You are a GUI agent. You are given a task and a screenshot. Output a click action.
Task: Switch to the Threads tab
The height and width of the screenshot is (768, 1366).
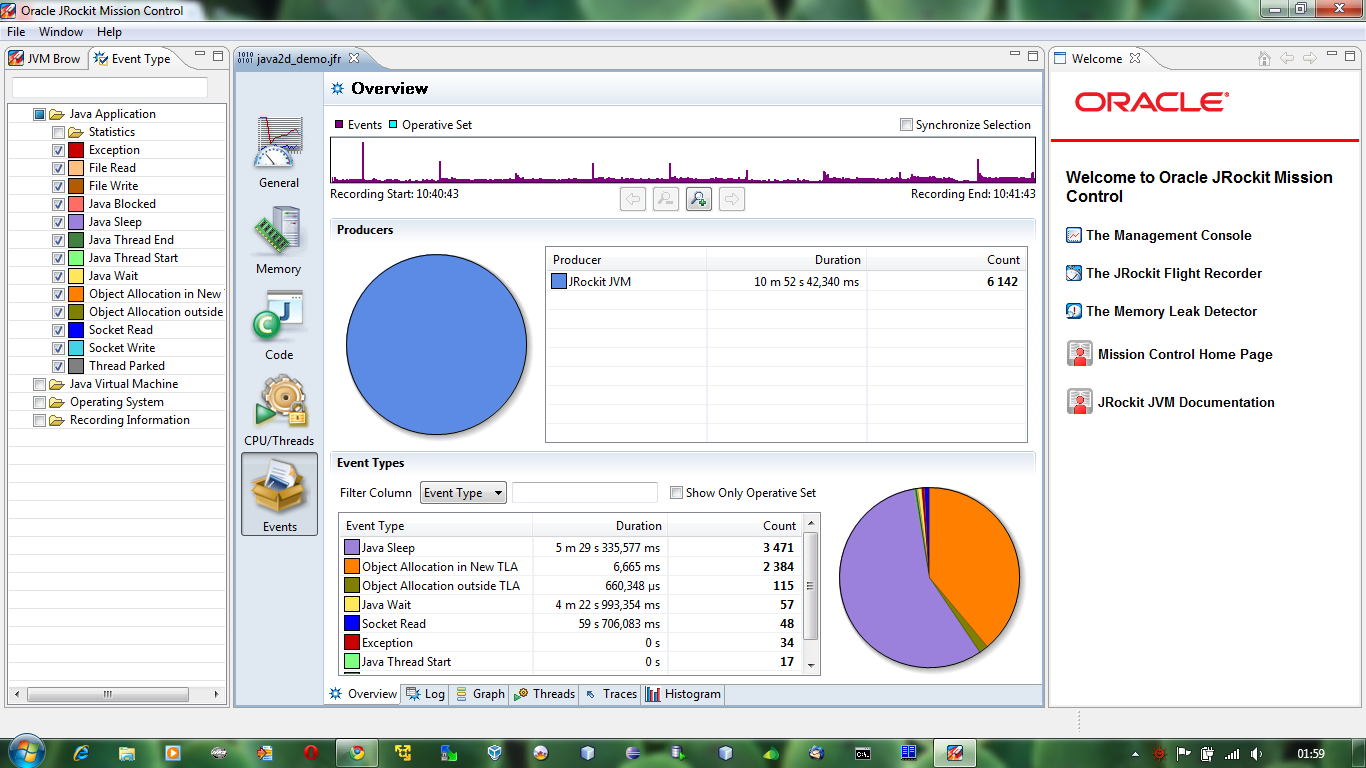point(545,694)
